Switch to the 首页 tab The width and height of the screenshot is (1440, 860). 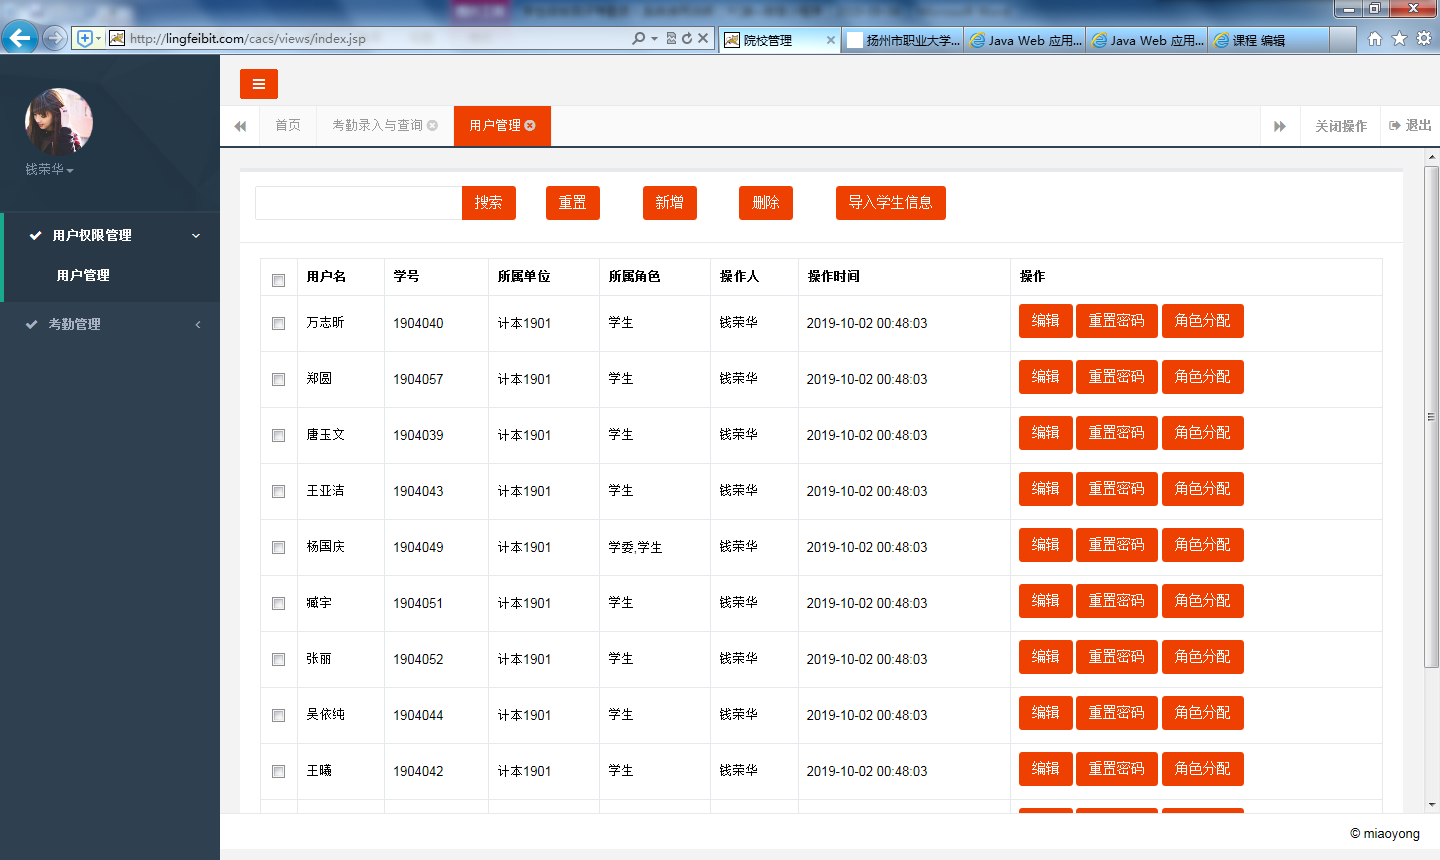coord(288,125)
